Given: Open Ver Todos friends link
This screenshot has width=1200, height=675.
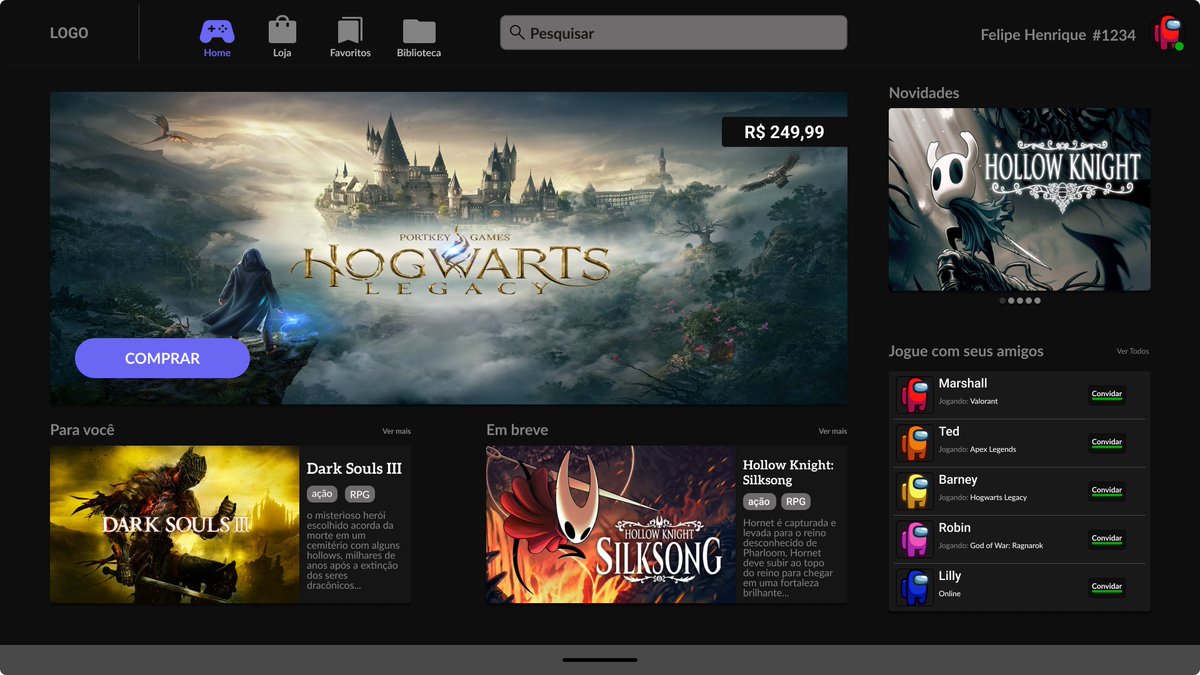Looking at the screenshot, I should (x=1133, y=351).
